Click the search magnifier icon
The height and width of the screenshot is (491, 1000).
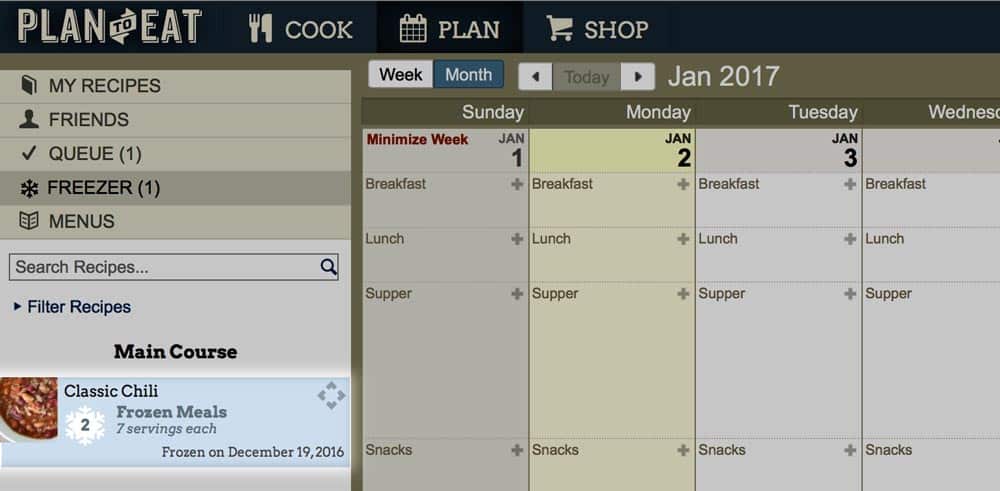(328, 267)
